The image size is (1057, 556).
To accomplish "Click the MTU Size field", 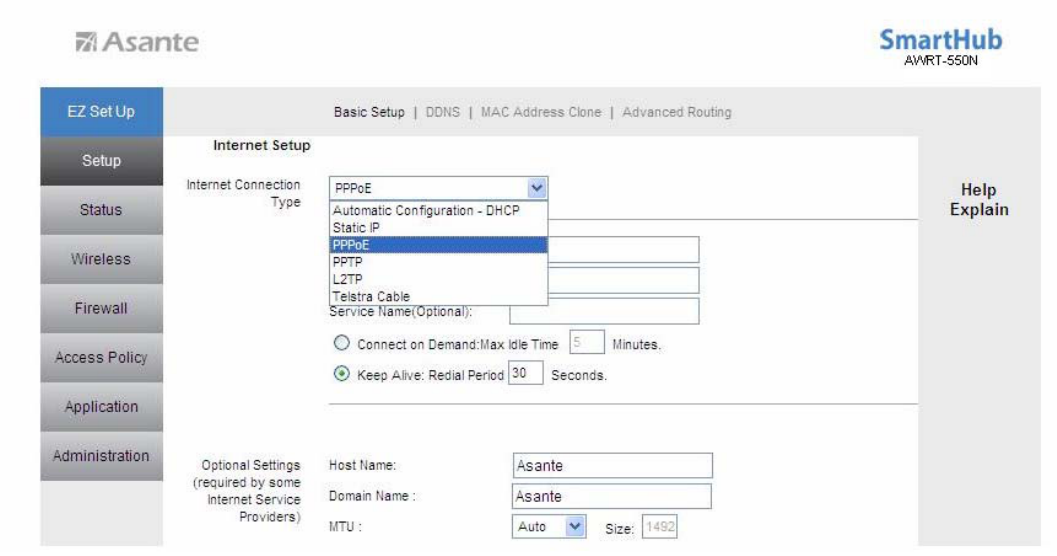I will click(659, 526).
